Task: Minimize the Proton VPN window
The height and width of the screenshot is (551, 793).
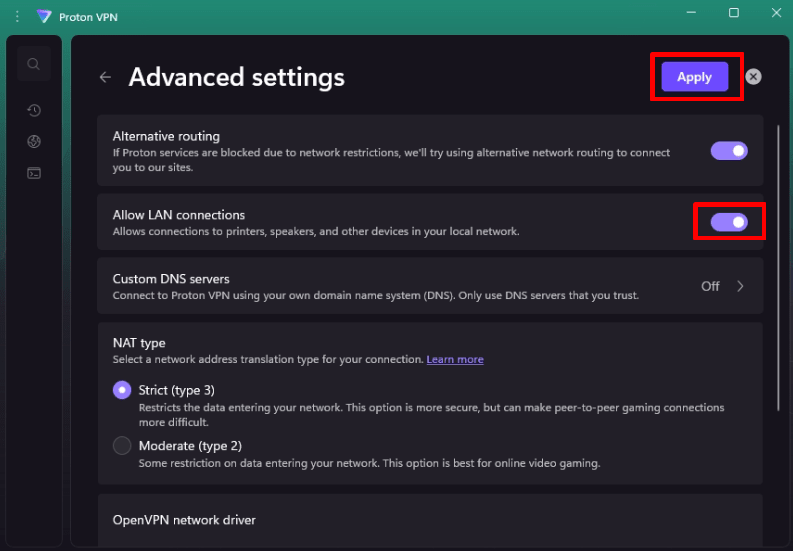Action: tap(691, 13)
